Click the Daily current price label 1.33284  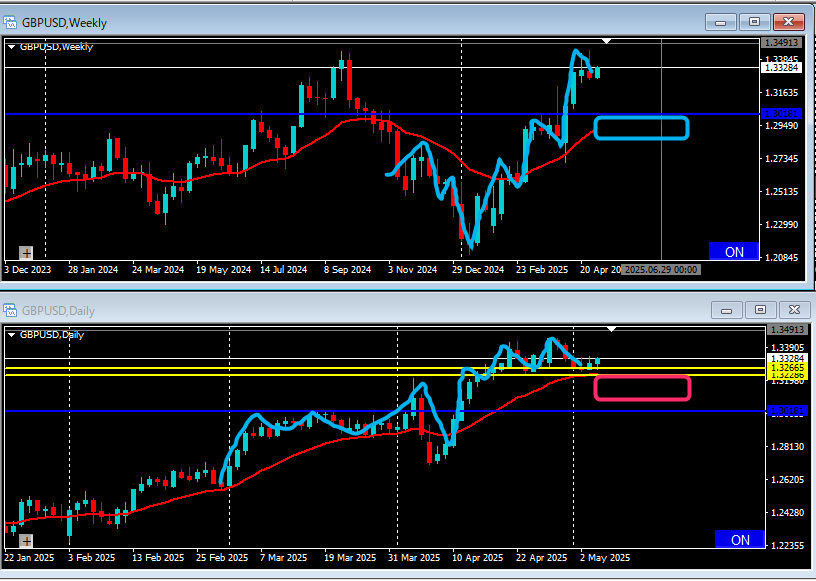point(787,358)
